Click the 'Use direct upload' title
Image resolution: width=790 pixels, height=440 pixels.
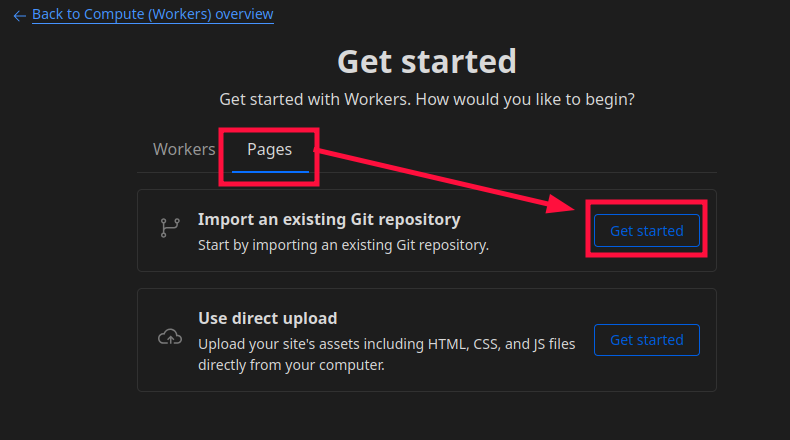point(267,318)
